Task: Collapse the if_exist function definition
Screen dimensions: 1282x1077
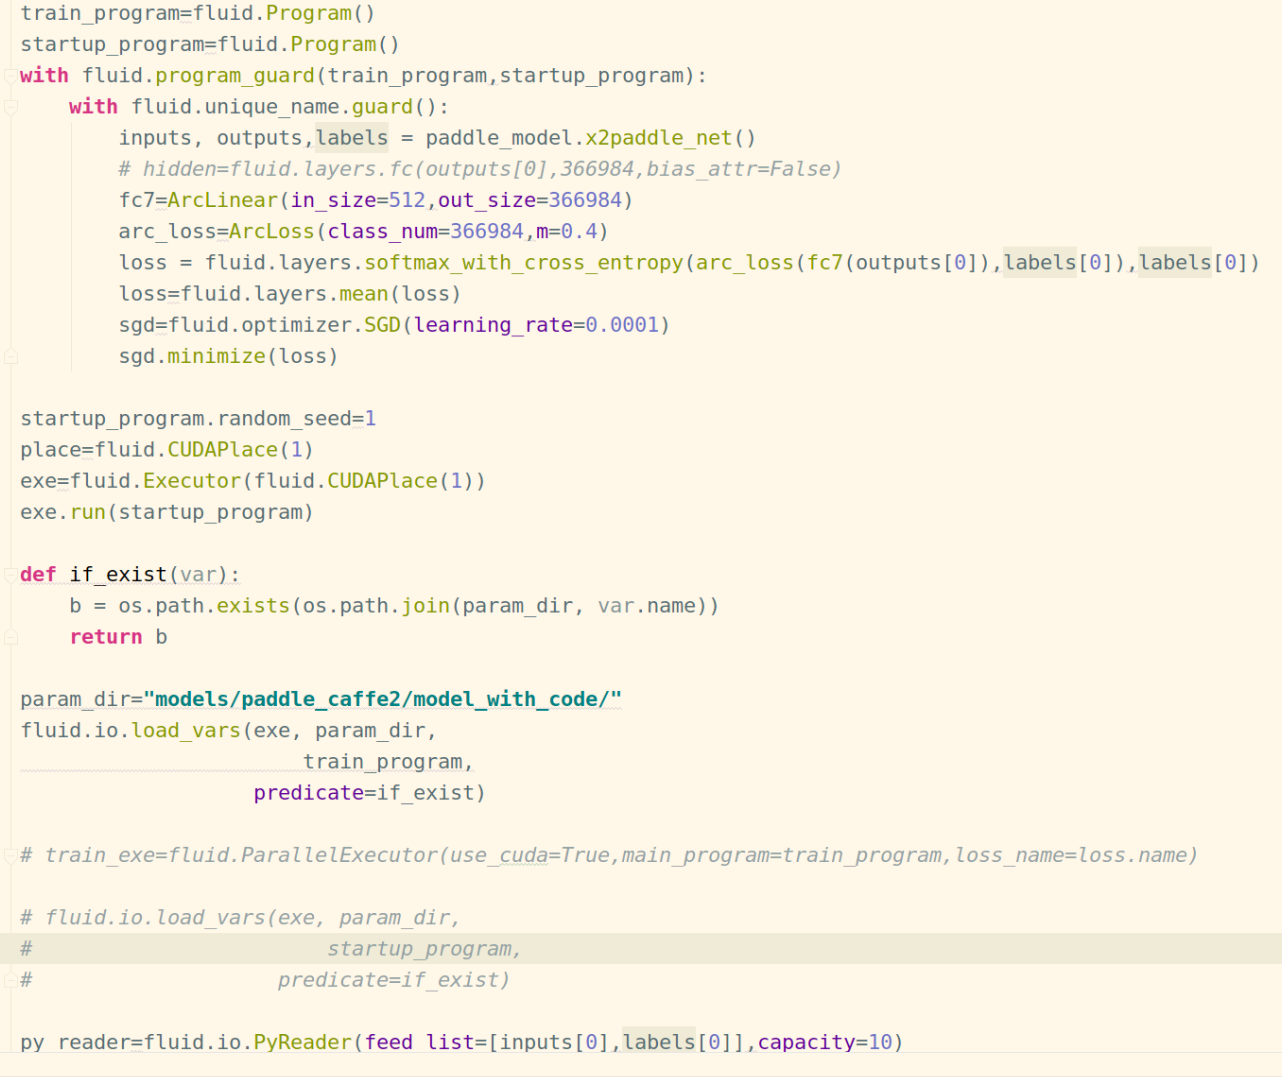Action: pyautogui.click(x=9, y=574)
